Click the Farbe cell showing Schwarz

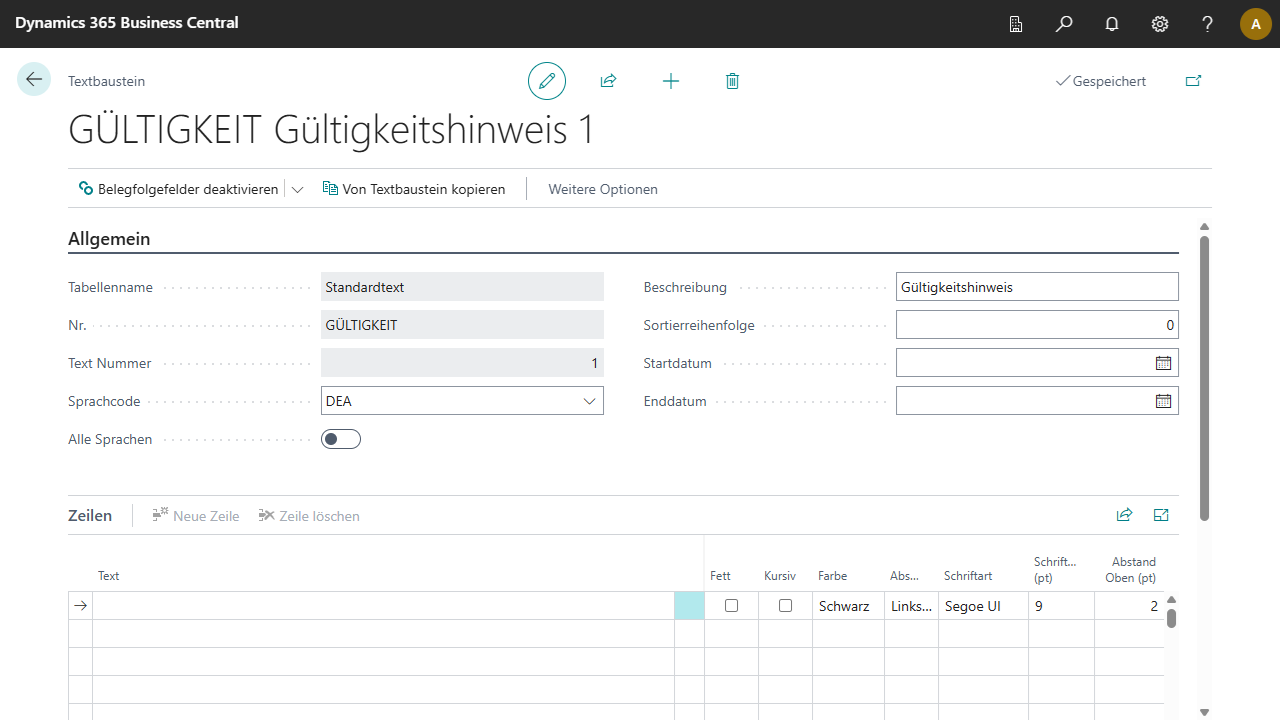coord(847,606)
